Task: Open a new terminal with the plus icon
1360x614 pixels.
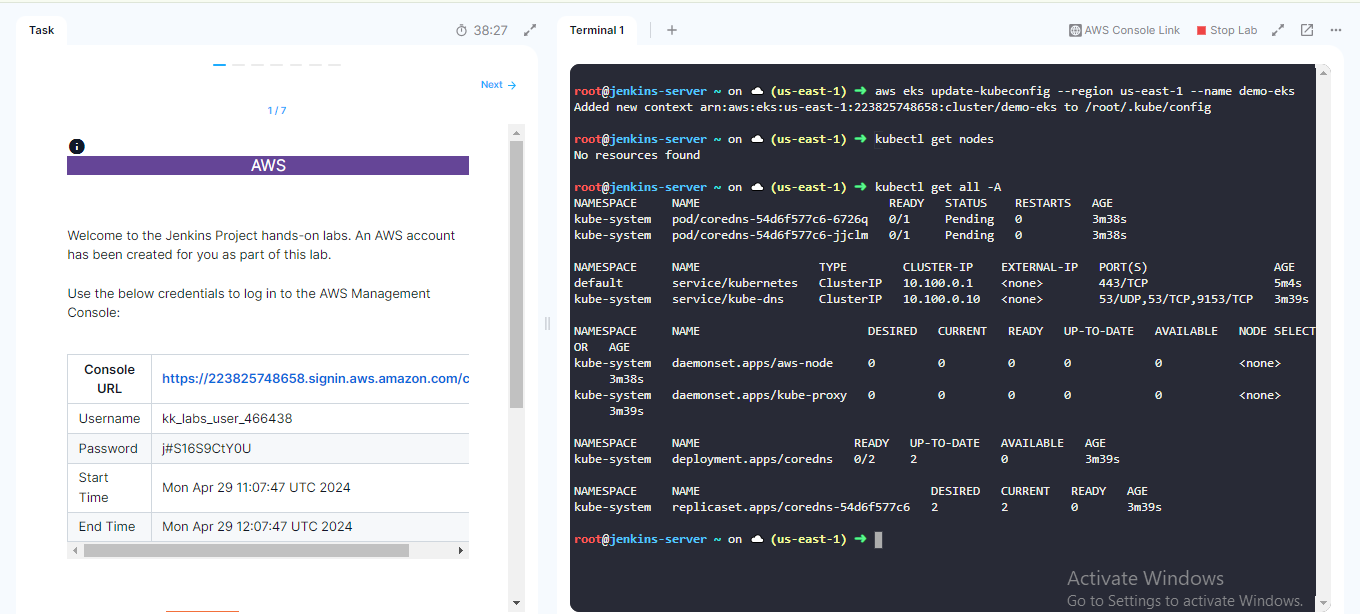Action: pos(671,30)
